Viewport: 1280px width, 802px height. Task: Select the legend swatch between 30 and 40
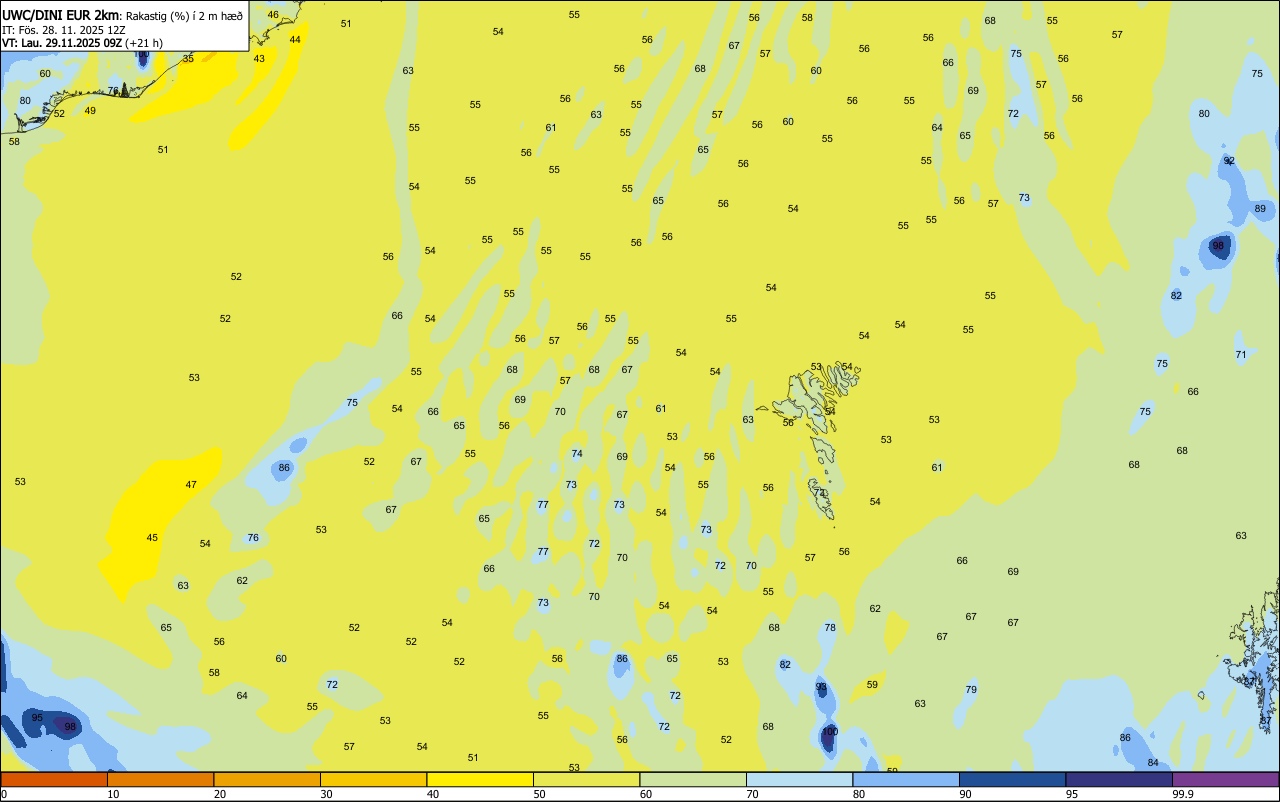[373, 779]
